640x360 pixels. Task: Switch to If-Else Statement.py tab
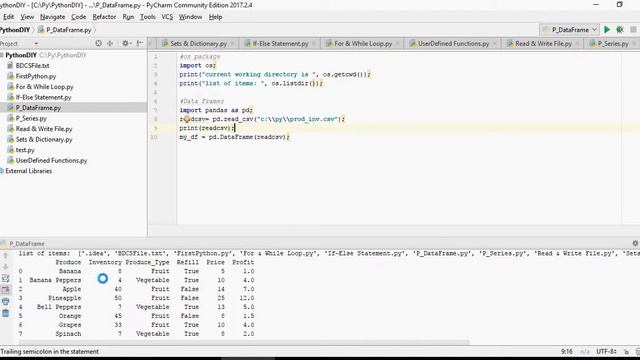(x=280, y=44)
